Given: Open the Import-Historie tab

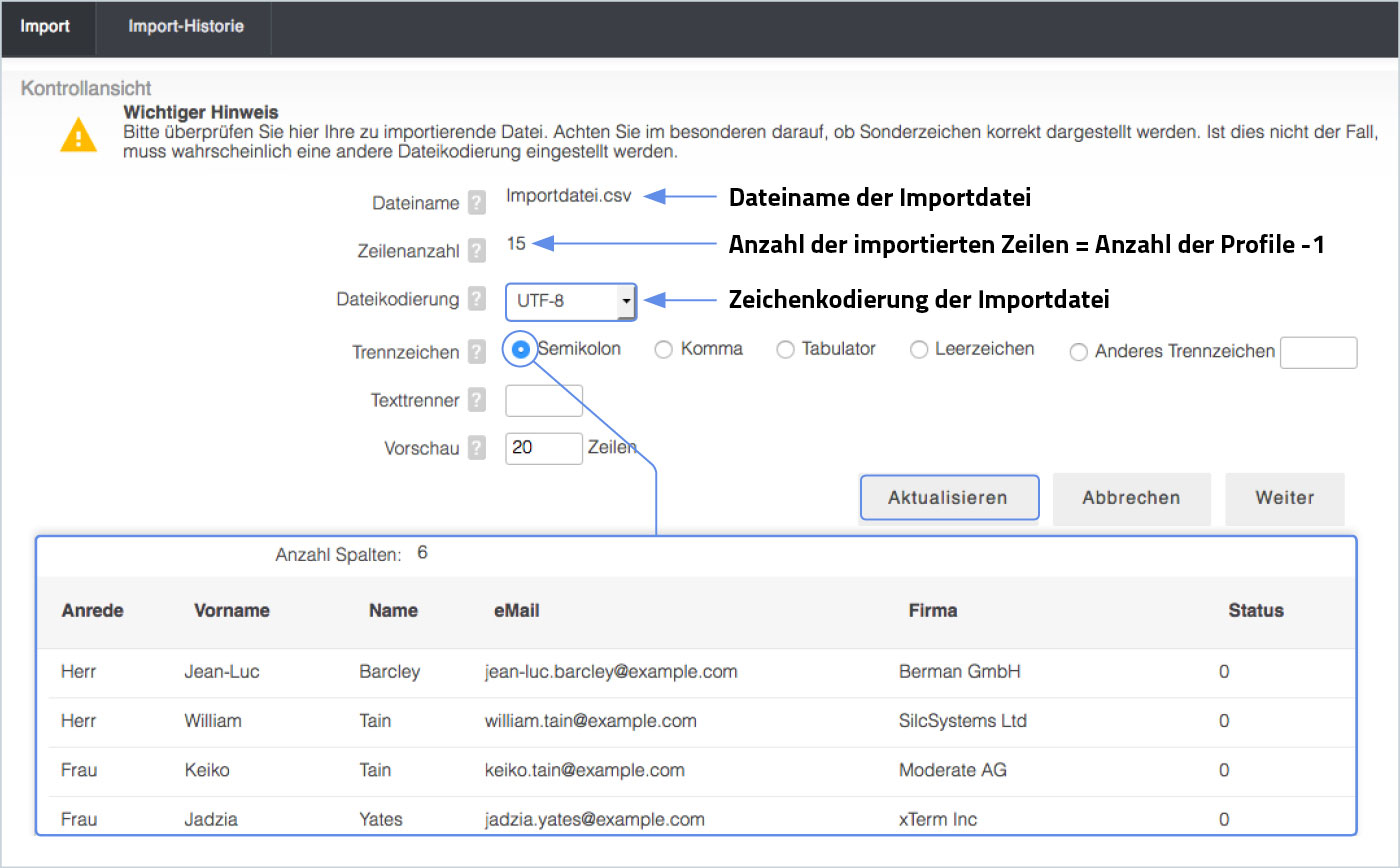Looking at the screenshot, I should pos(185,27).
